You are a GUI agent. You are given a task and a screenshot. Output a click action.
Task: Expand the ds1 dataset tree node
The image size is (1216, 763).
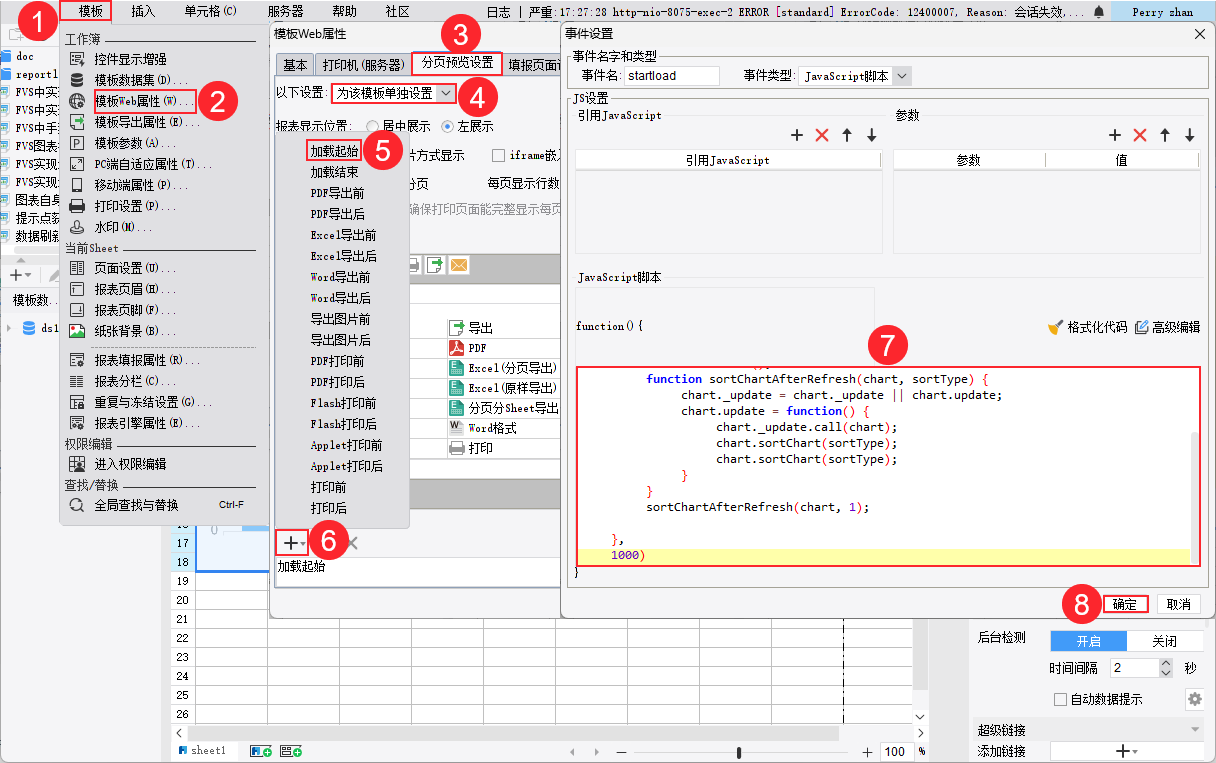pyautogui.click(x=10, y=328)
